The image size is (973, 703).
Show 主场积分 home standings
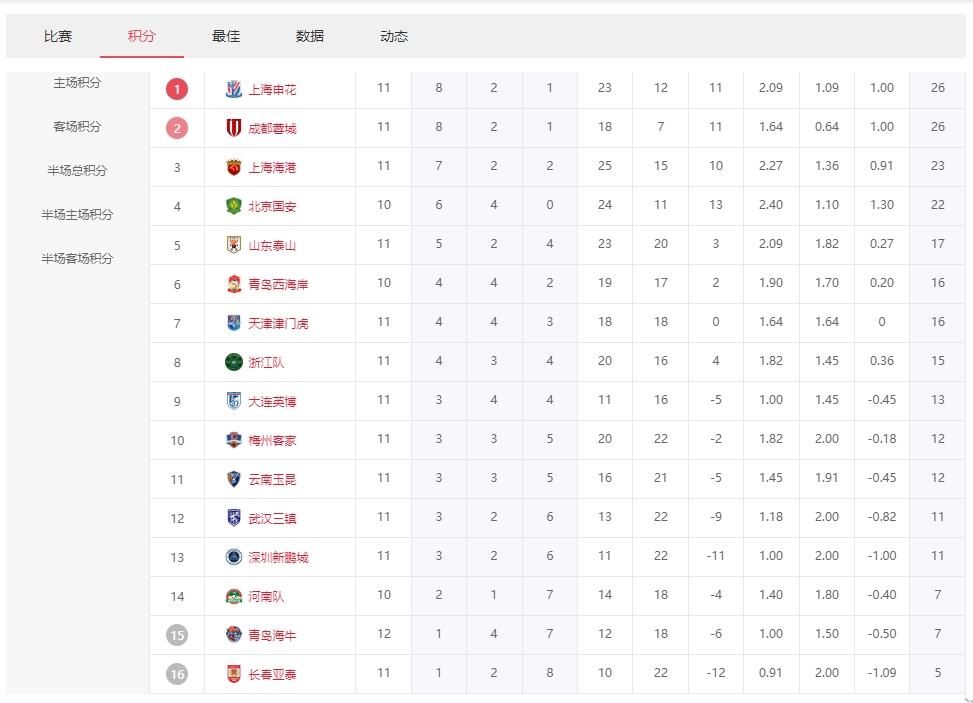[77, 83]
